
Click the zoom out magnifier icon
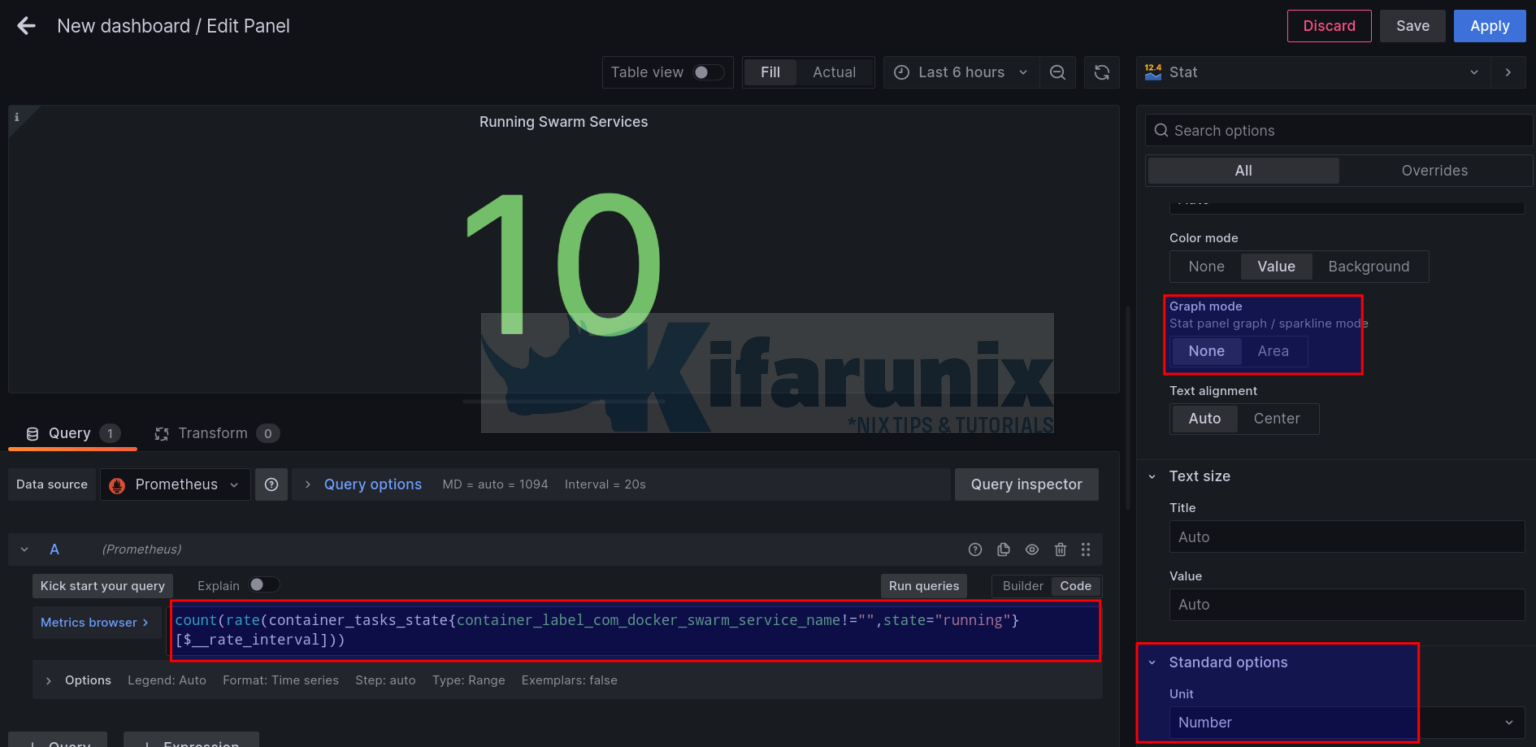(x=1057, y=72)
